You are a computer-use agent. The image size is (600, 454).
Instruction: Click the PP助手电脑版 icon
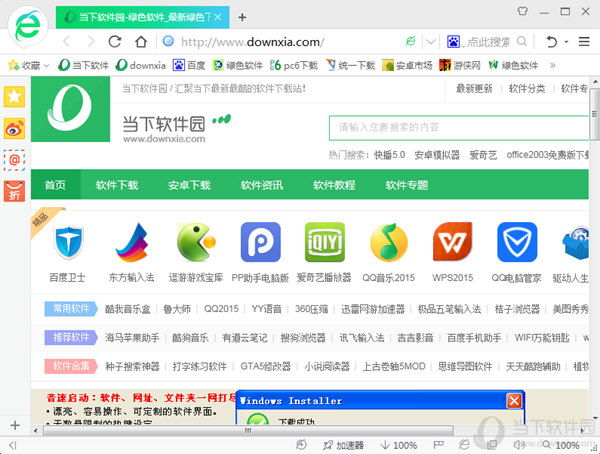pos(261,242)
